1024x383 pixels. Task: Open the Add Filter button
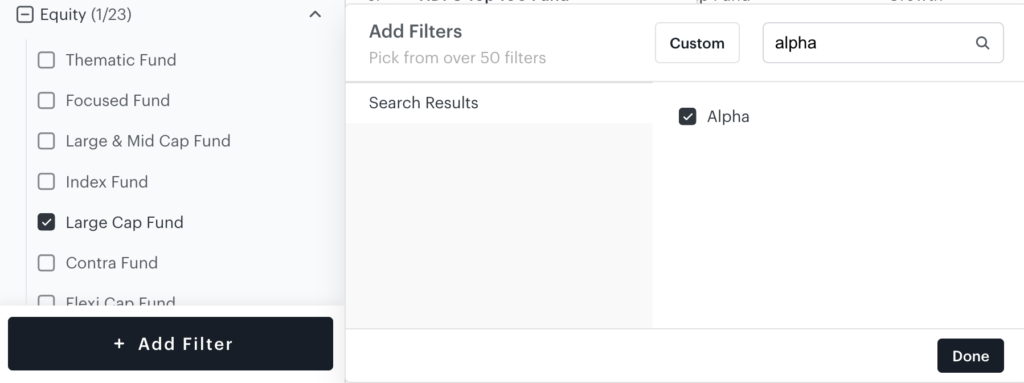click(x=170, y=344)
